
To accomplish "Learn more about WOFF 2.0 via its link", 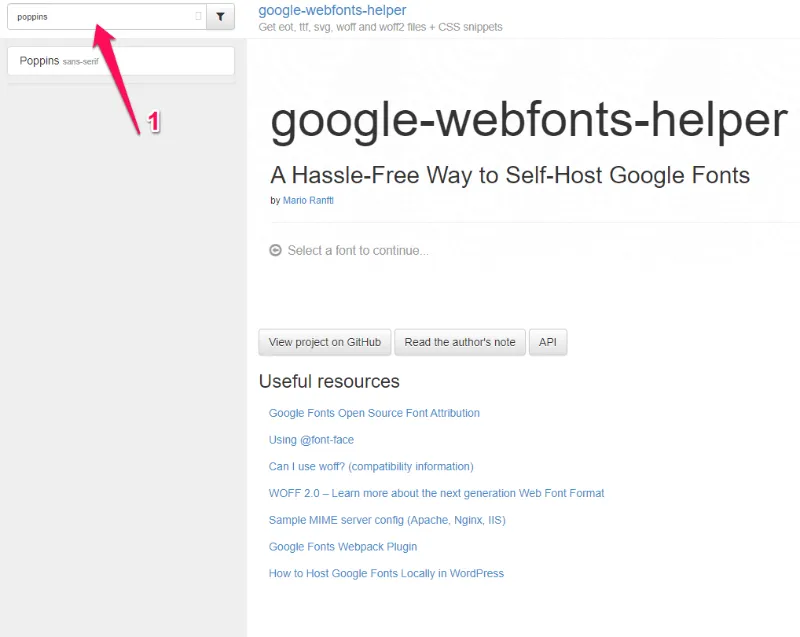I will point(436,493).
